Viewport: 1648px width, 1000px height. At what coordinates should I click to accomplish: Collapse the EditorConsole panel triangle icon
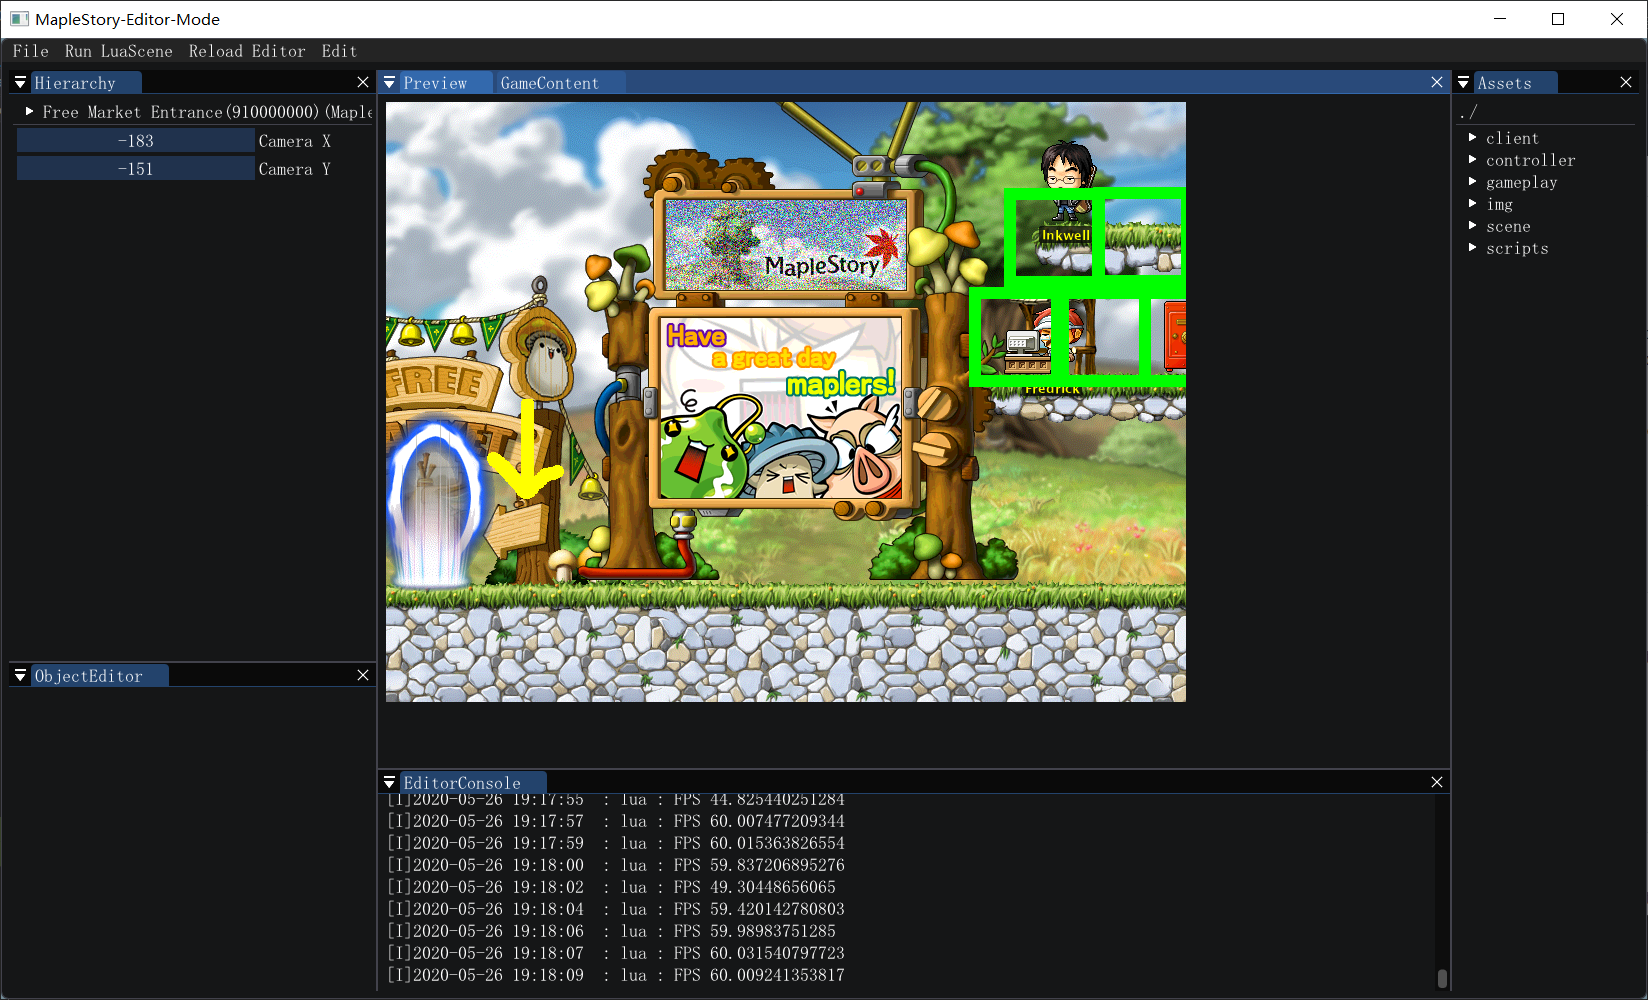[x=390, y=783]
